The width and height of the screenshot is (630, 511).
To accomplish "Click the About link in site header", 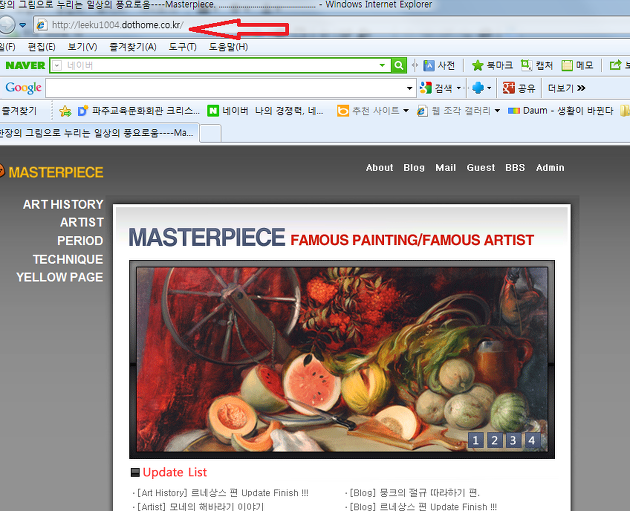I will (x=379, y=168).
